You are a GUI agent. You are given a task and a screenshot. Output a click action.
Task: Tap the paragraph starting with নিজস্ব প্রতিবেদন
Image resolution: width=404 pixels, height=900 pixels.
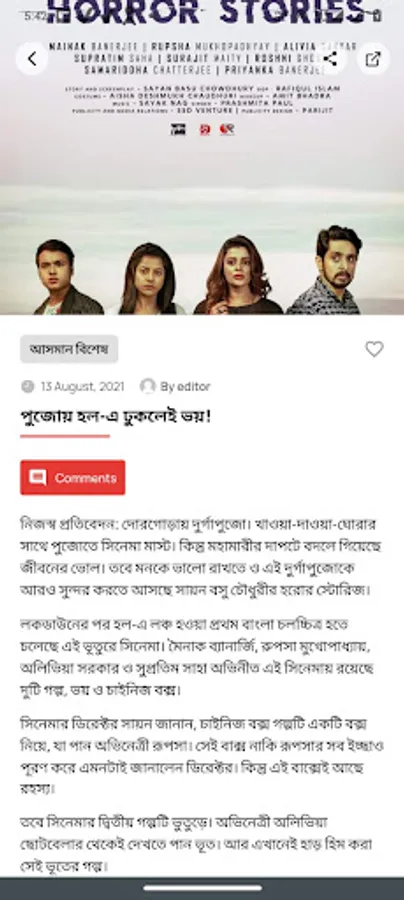[201, 557]
